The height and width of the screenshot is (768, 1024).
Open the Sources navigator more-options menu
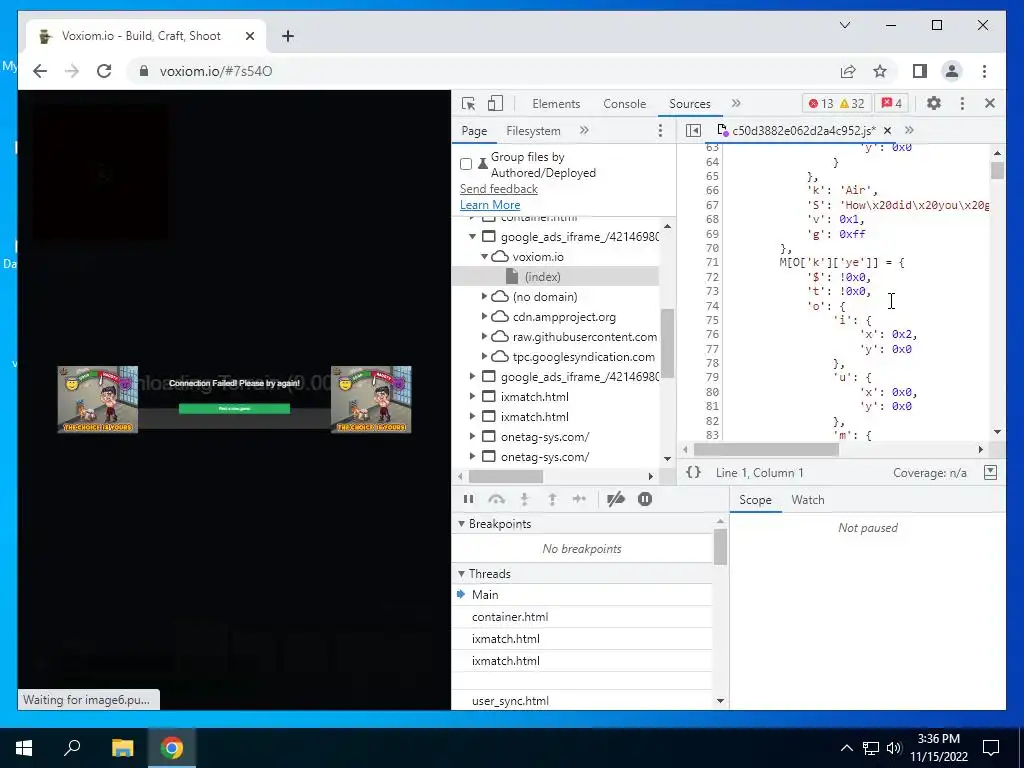[x=660, y=131]
